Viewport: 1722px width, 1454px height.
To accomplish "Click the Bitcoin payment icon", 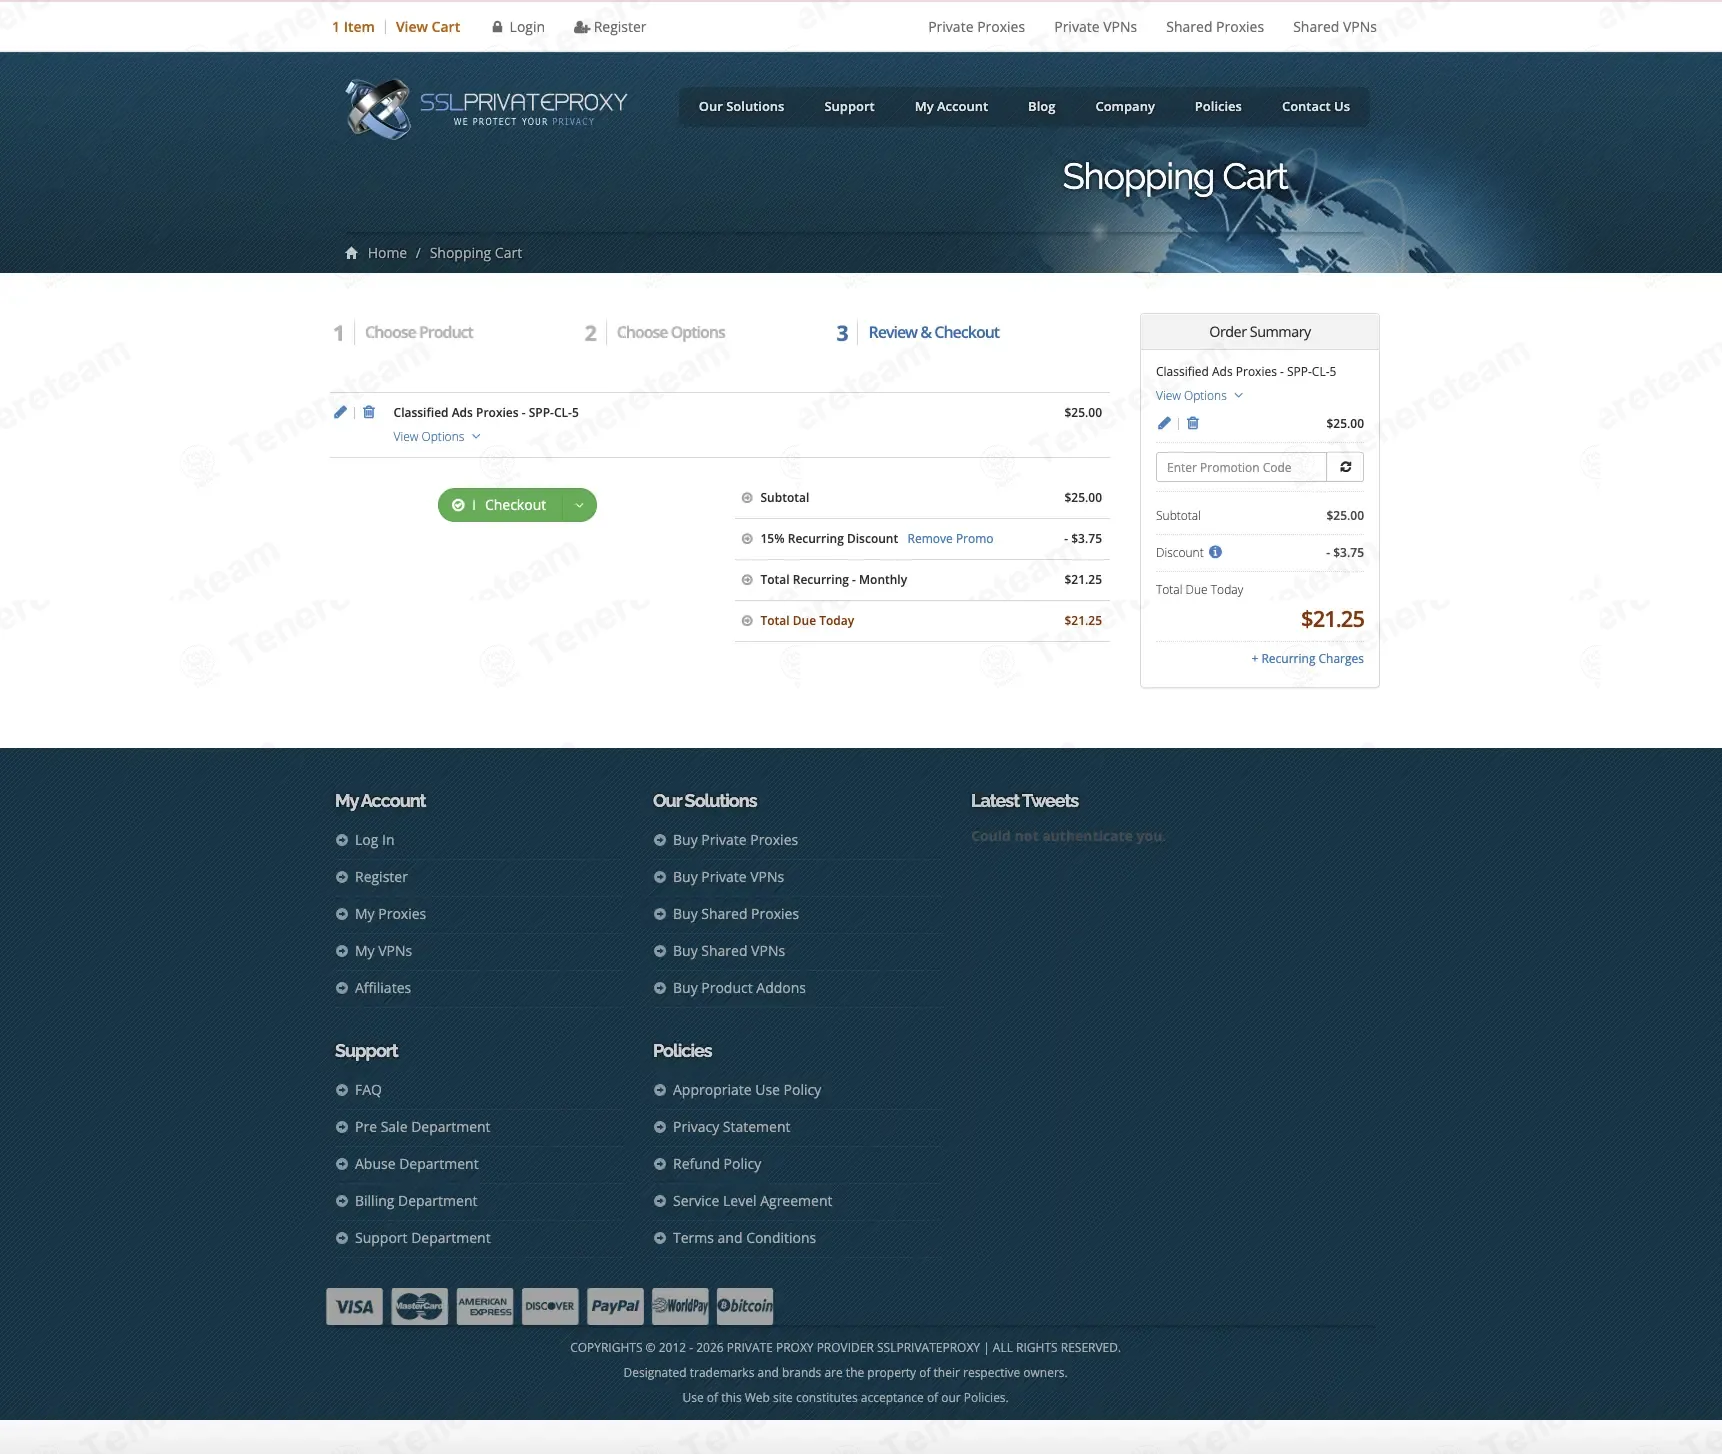I will [x=745, y=1306].
